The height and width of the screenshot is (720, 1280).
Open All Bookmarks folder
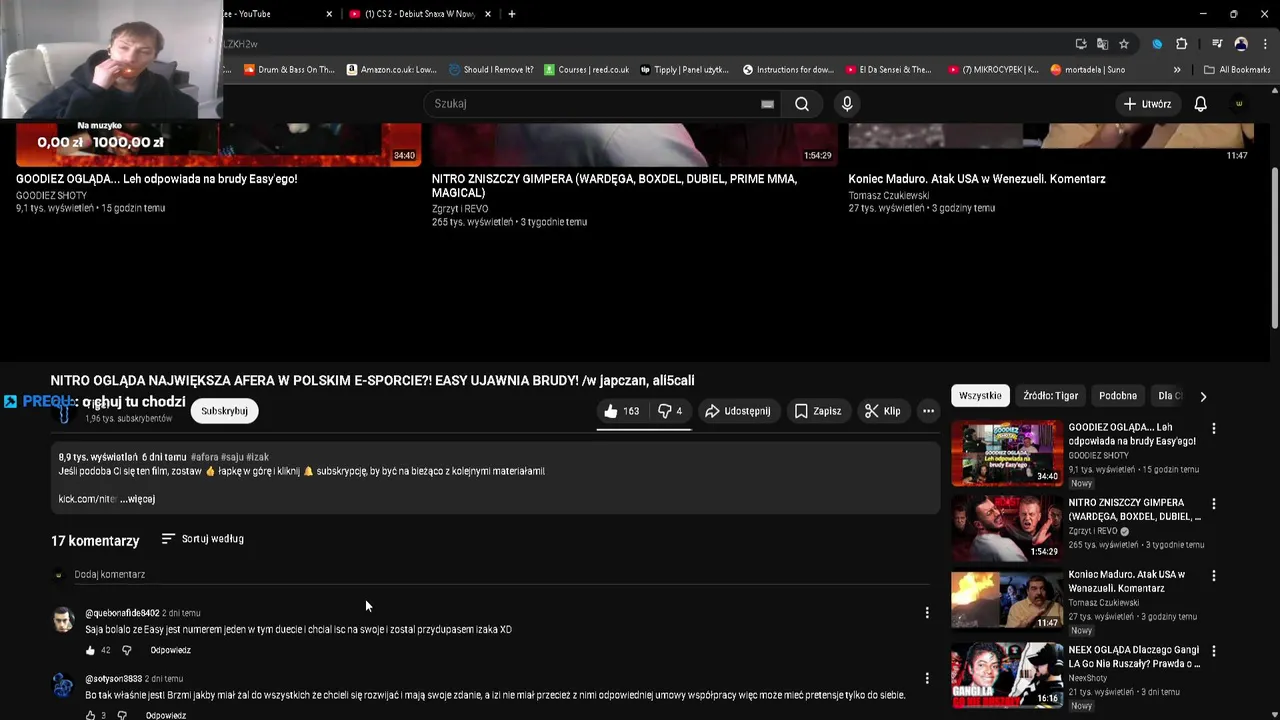[1237, 70]
